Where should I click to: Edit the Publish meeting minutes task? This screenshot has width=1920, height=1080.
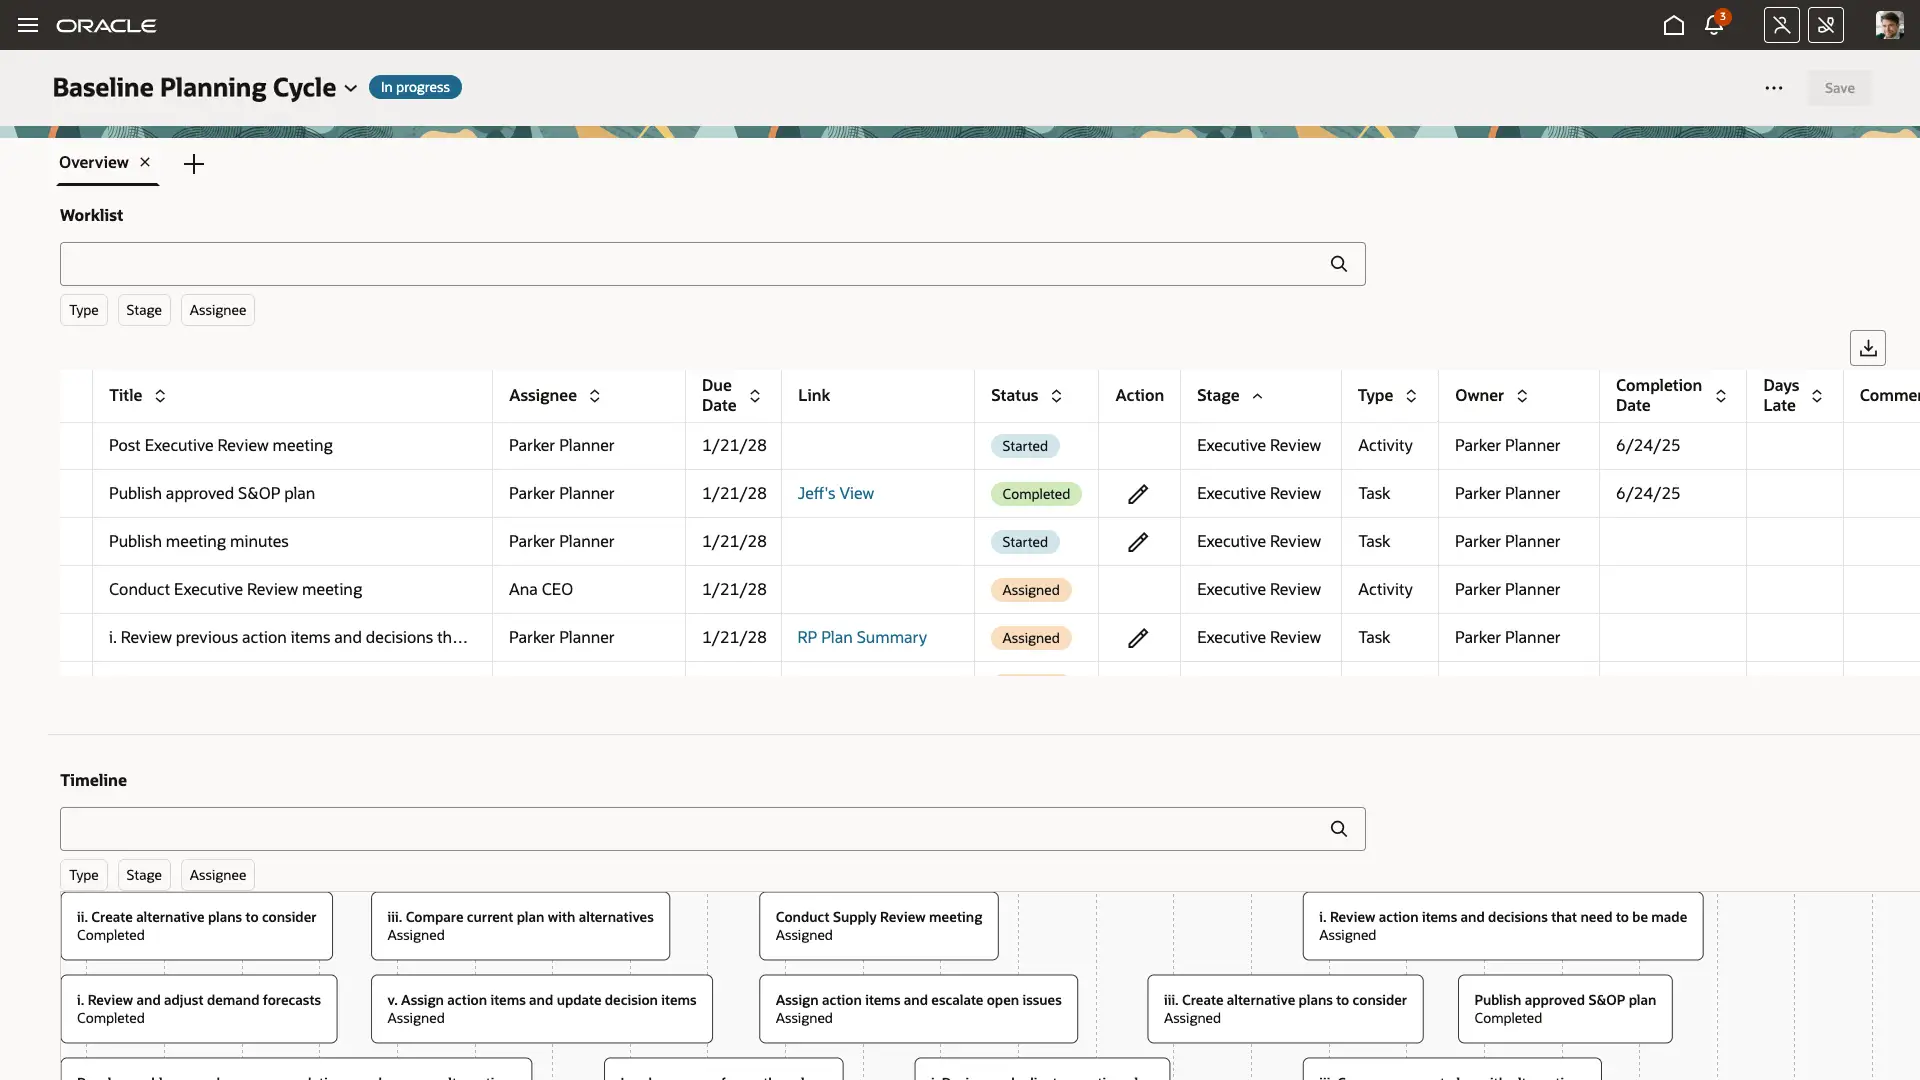(1138, 542)
